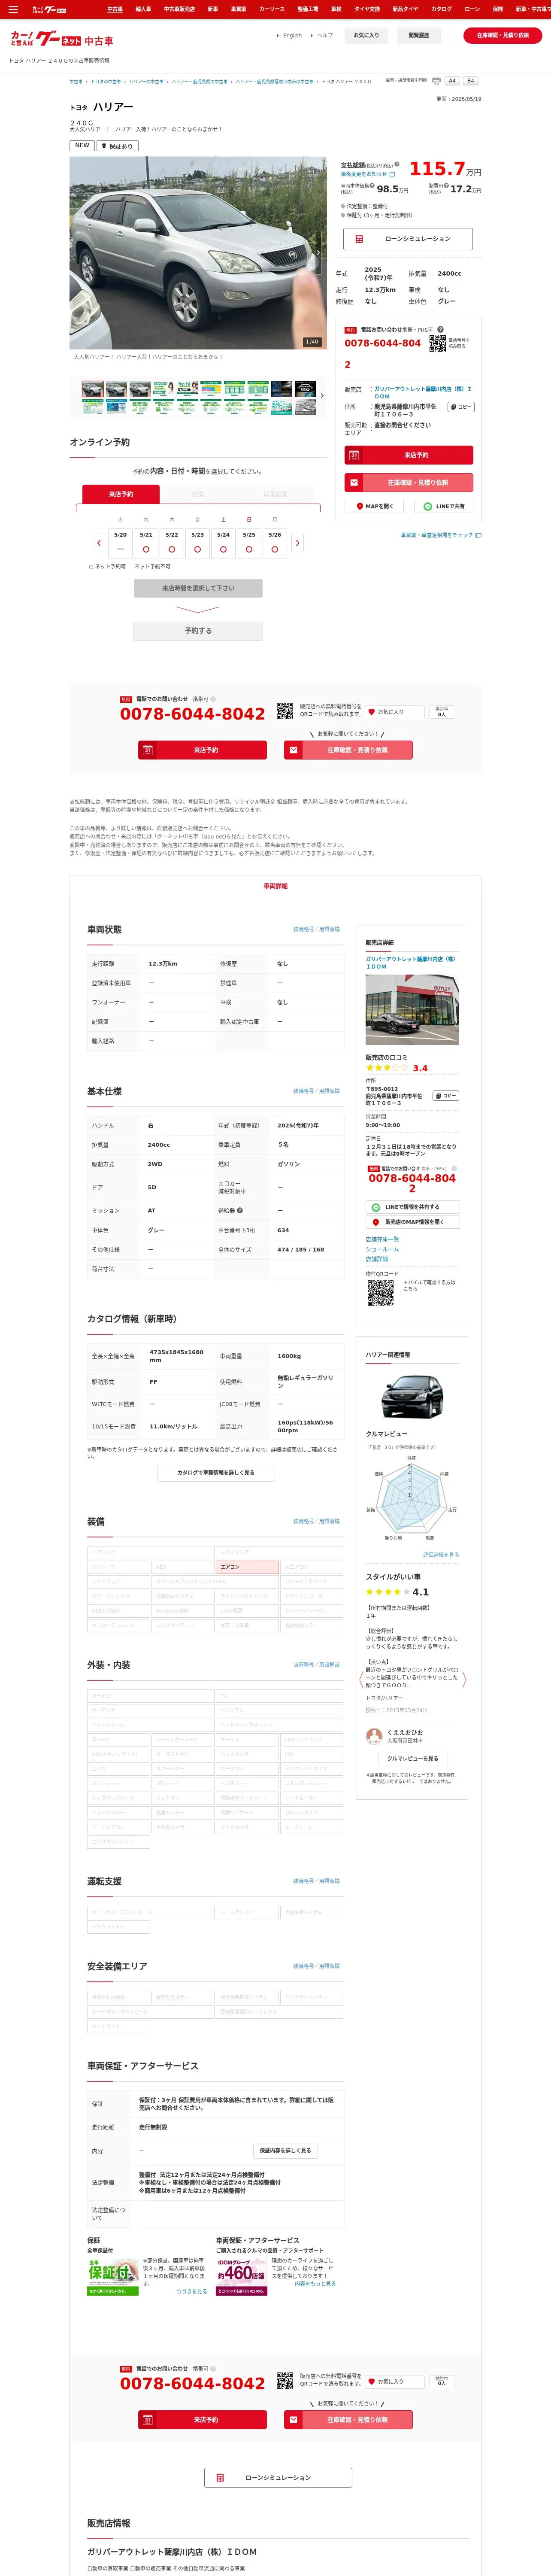This screenshot has height=2576, width=551.
Task: Click help icon next to 支払総額
Action: [x=397, y=164]
